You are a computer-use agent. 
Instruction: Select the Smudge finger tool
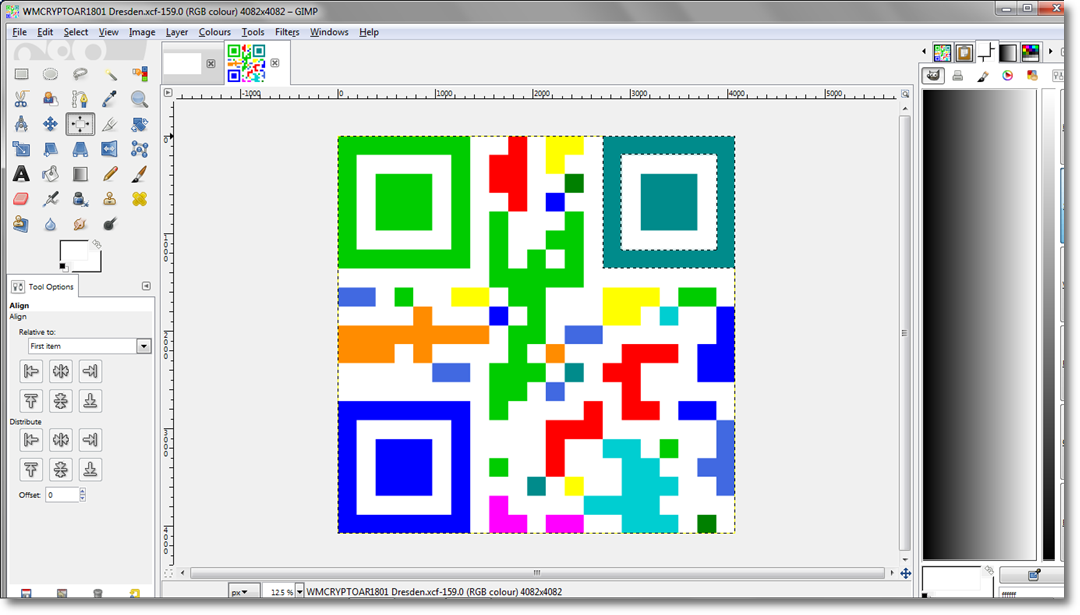click(x=80, y=224)
